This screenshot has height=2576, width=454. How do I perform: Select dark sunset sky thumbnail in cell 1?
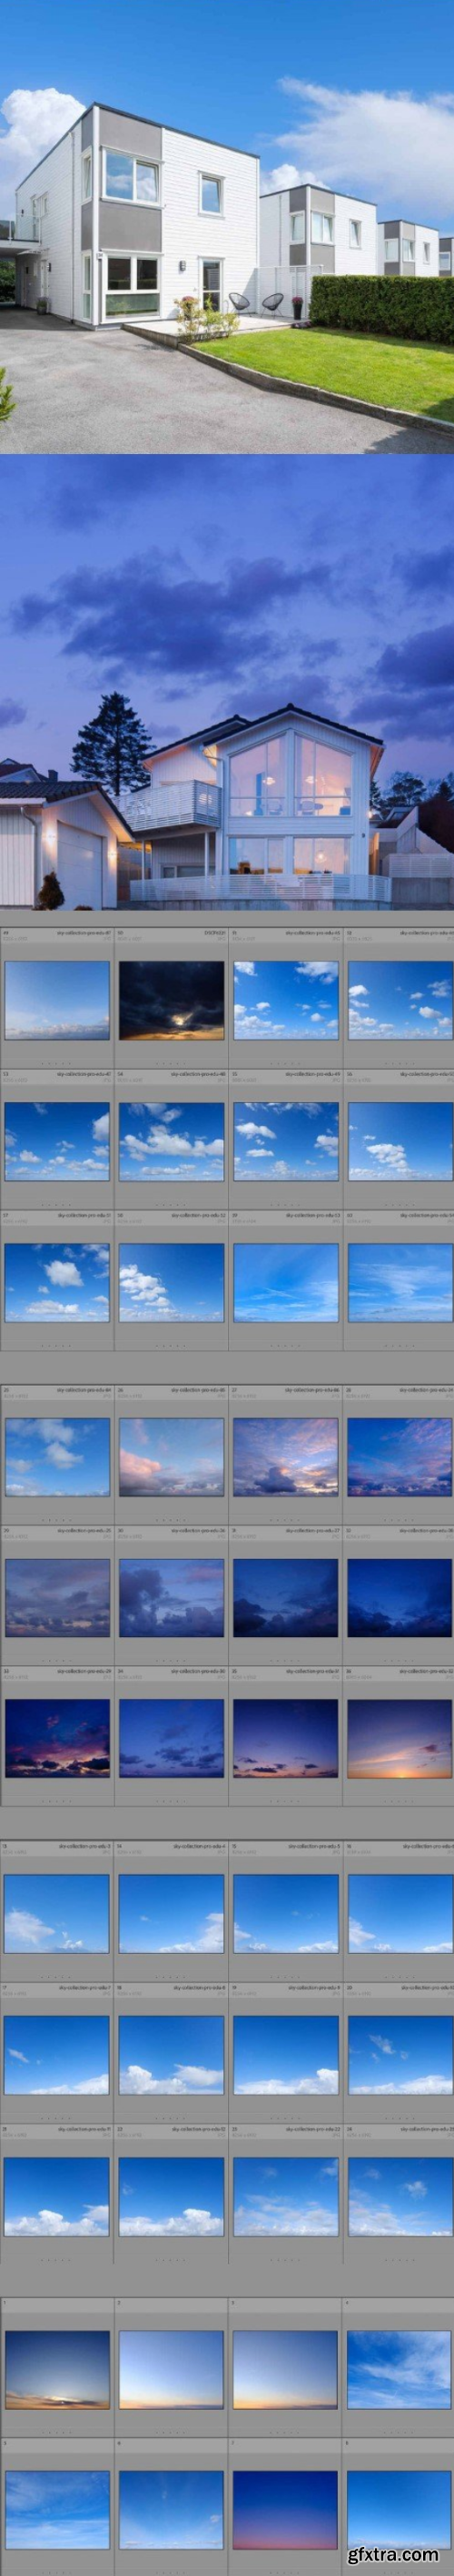coord(57,2370)
